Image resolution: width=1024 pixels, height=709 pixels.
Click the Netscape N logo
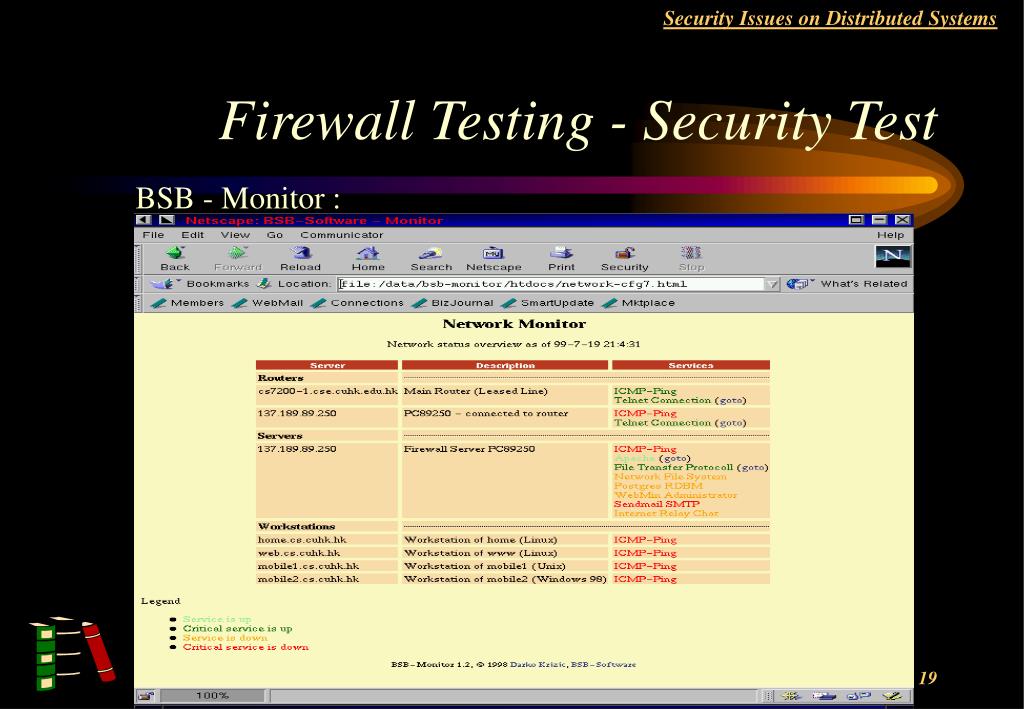(893, 256)
